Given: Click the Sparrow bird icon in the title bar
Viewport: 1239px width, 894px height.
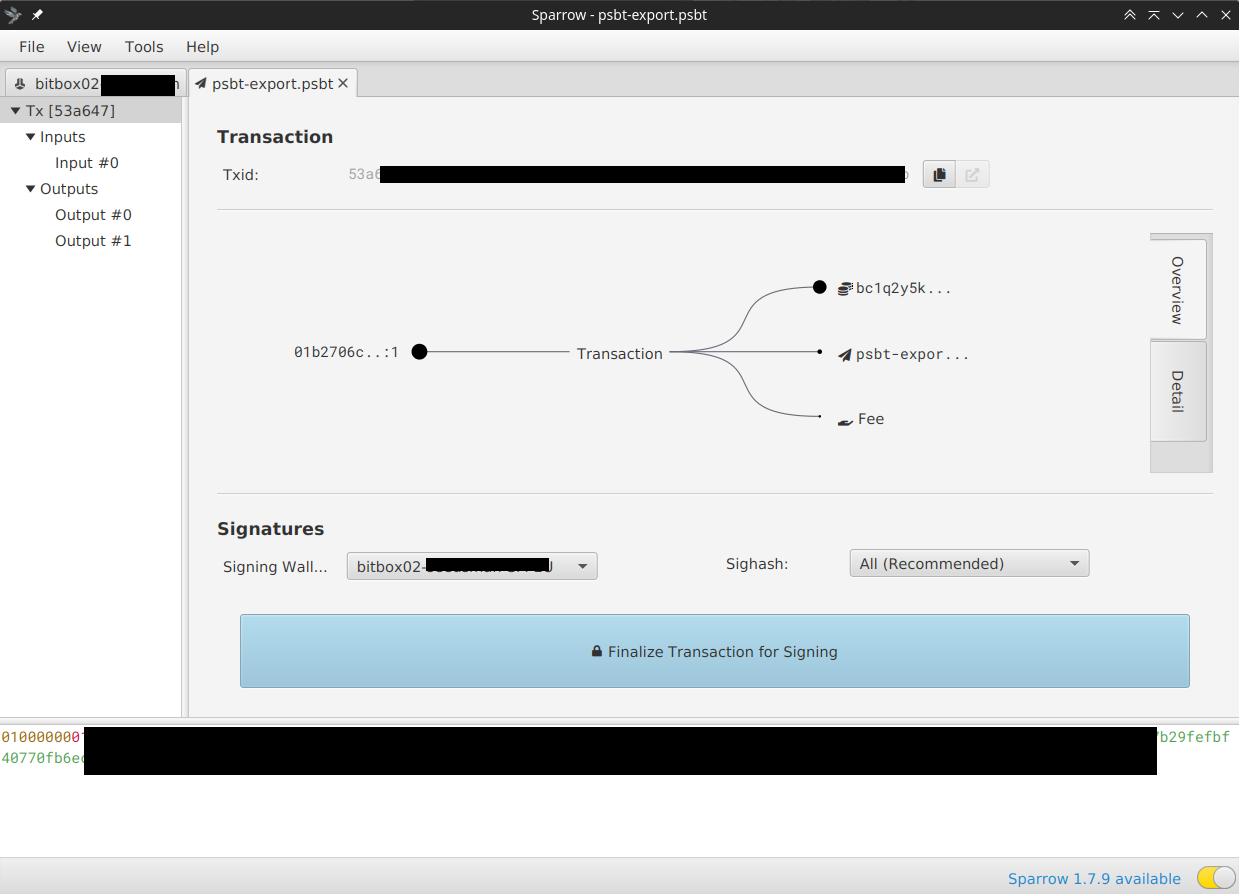Looking at the screenshot, I should tap(11, 14).
